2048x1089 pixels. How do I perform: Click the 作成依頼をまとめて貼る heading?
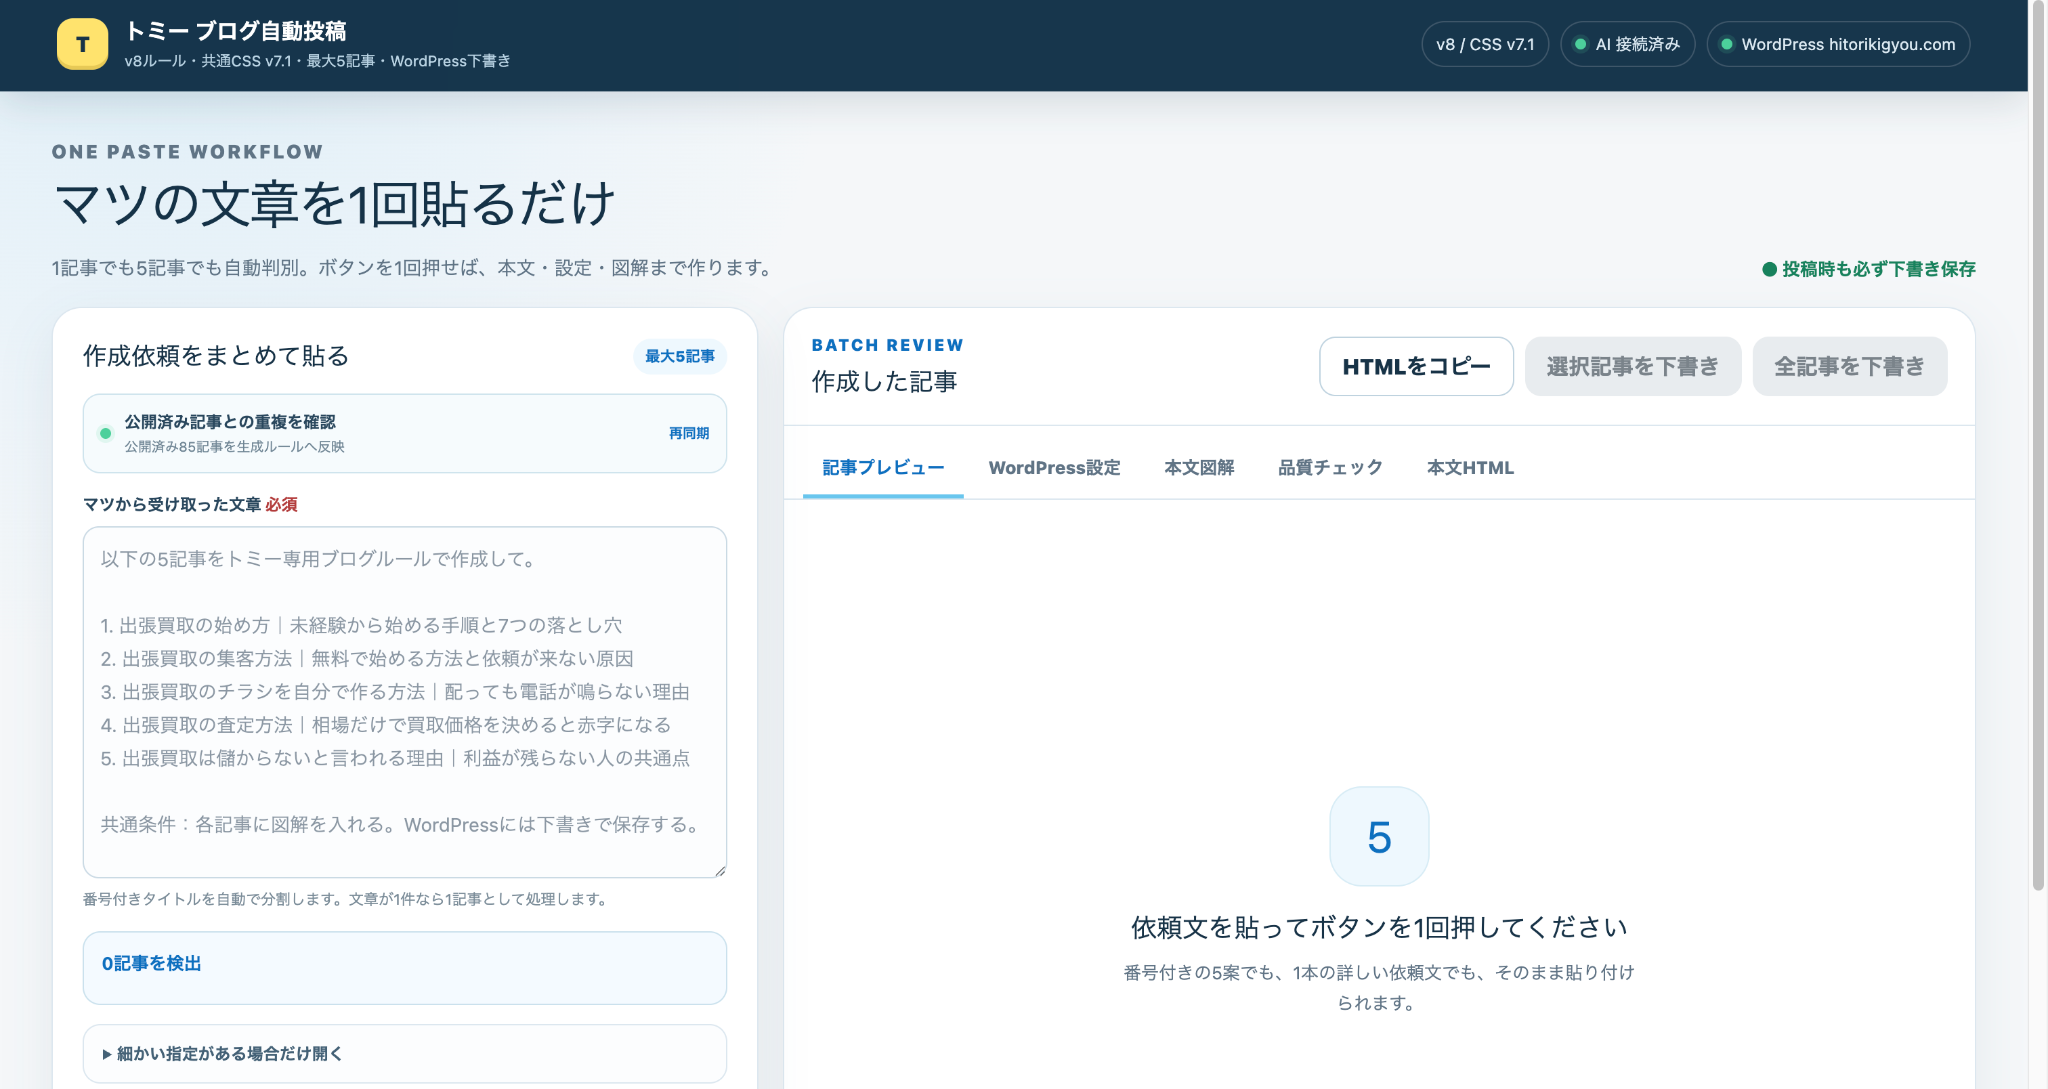coord(216,356)
